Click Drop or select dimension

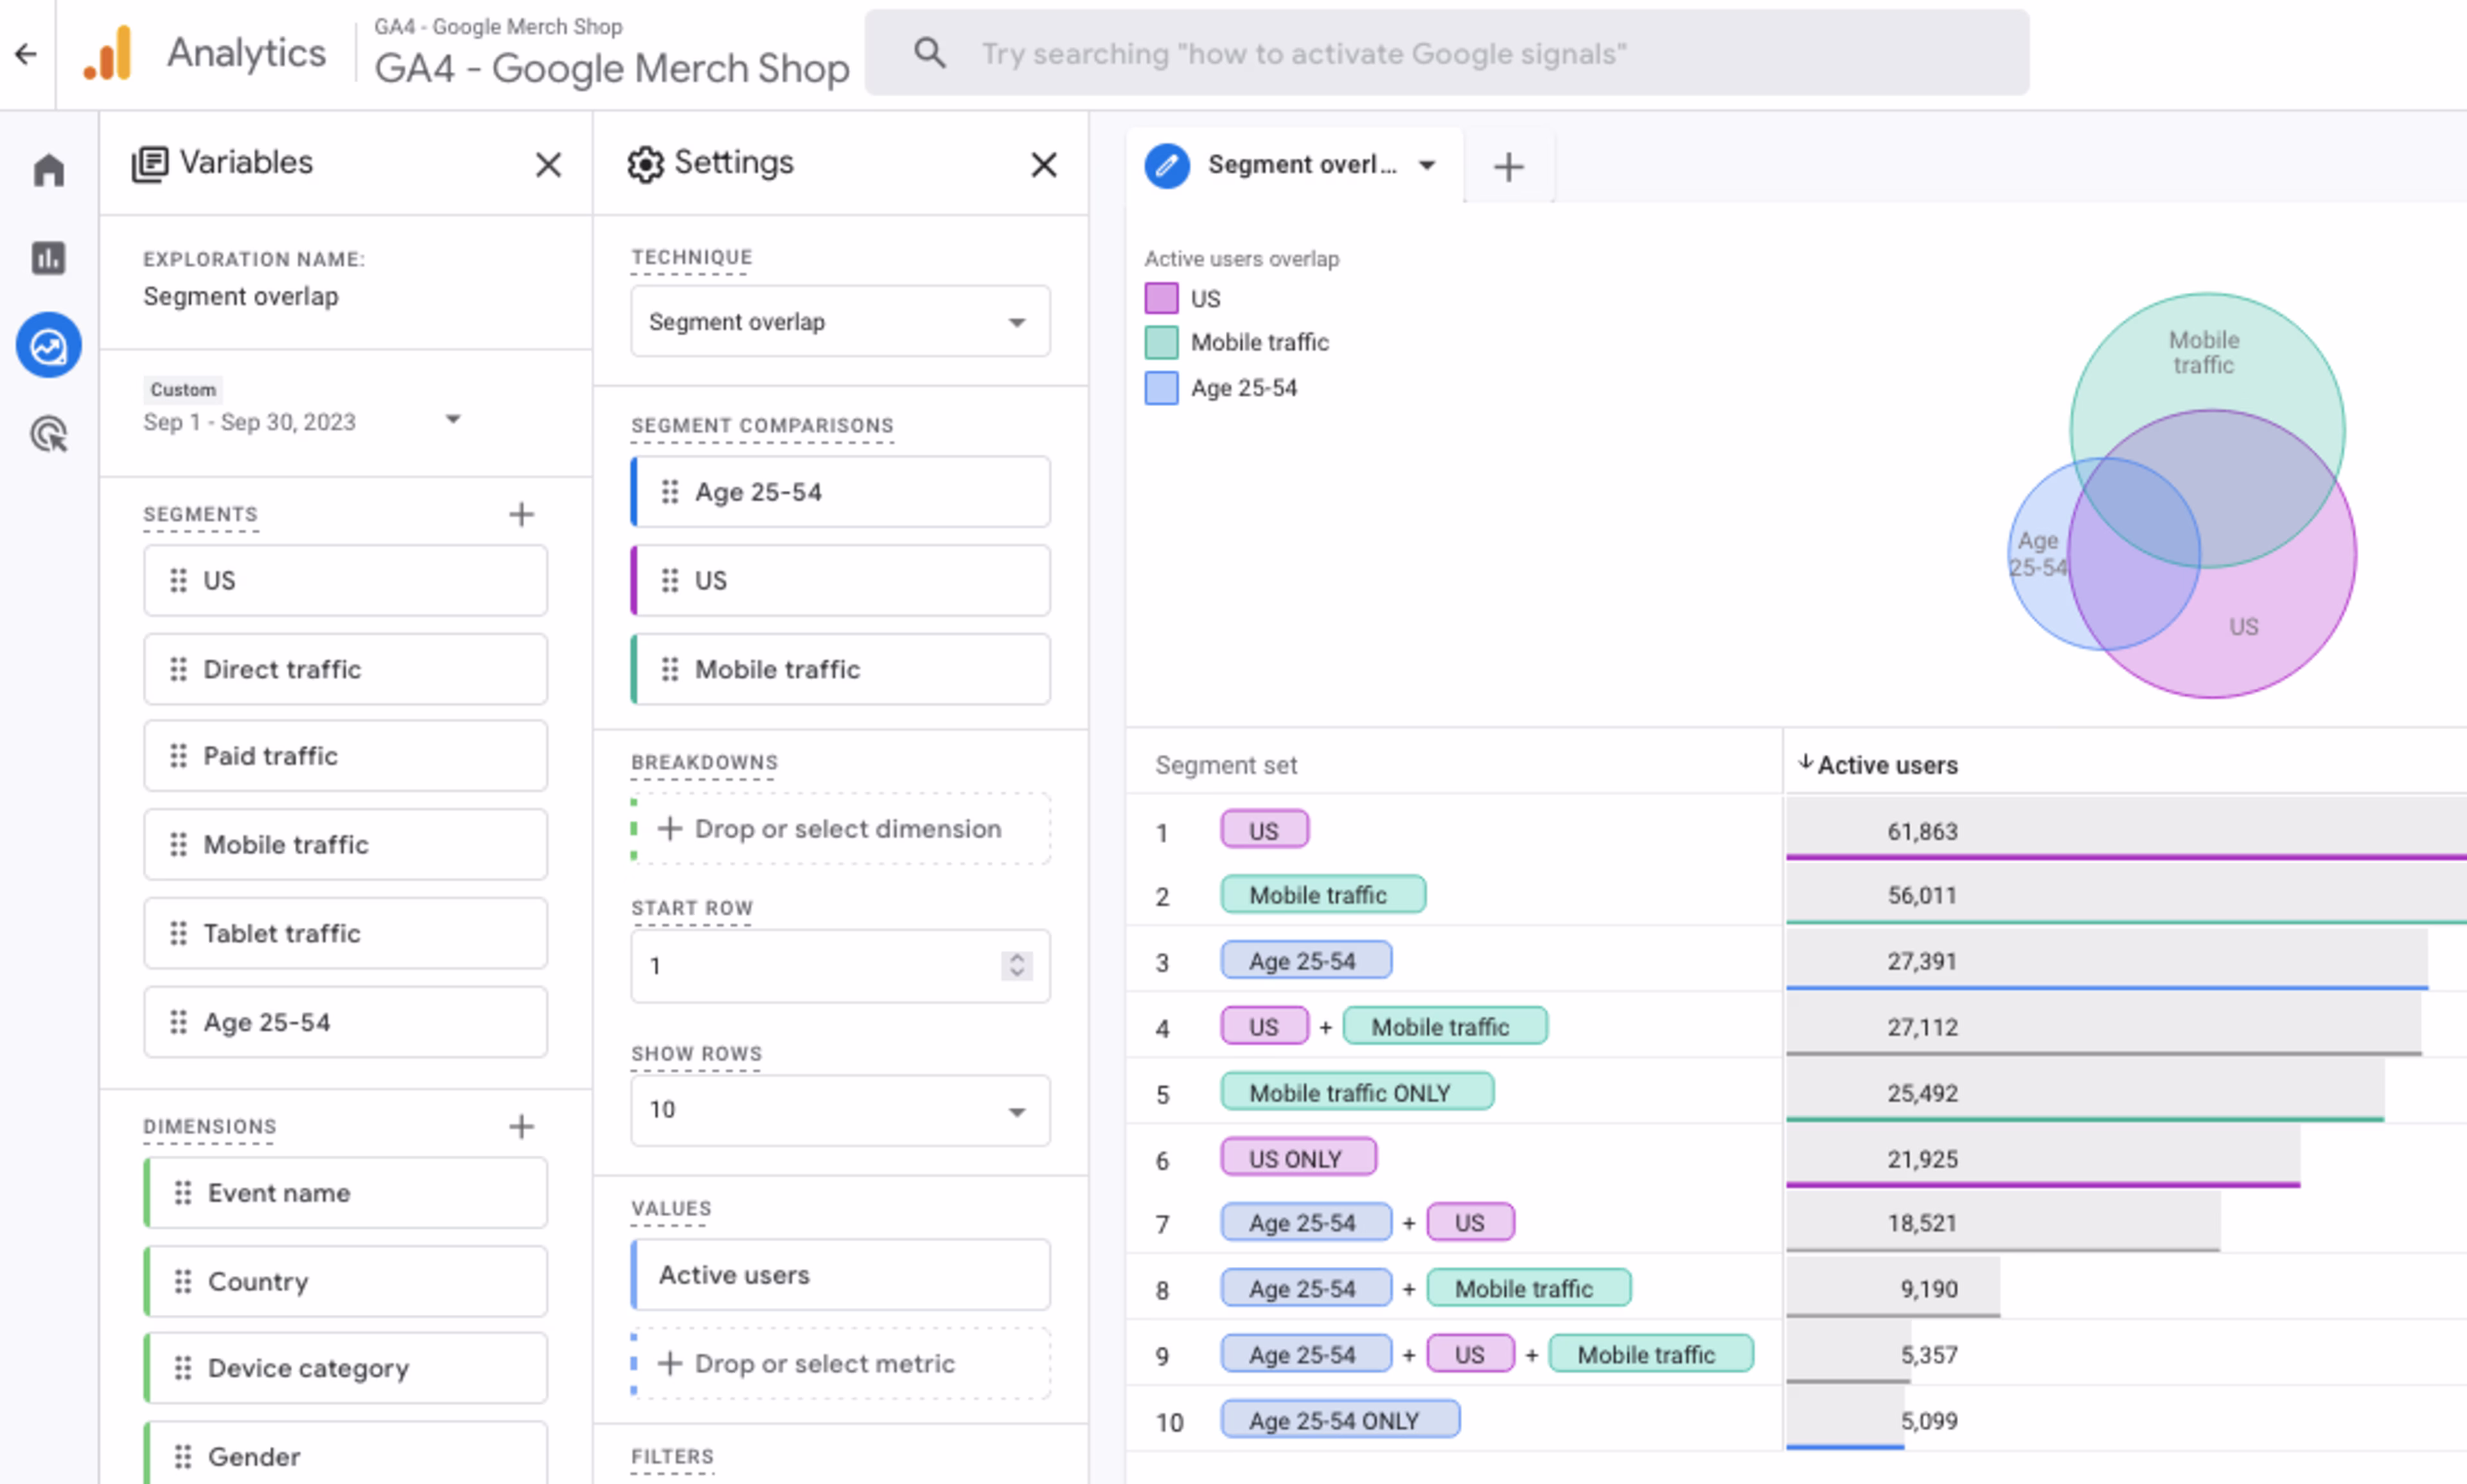coord(841,828)
